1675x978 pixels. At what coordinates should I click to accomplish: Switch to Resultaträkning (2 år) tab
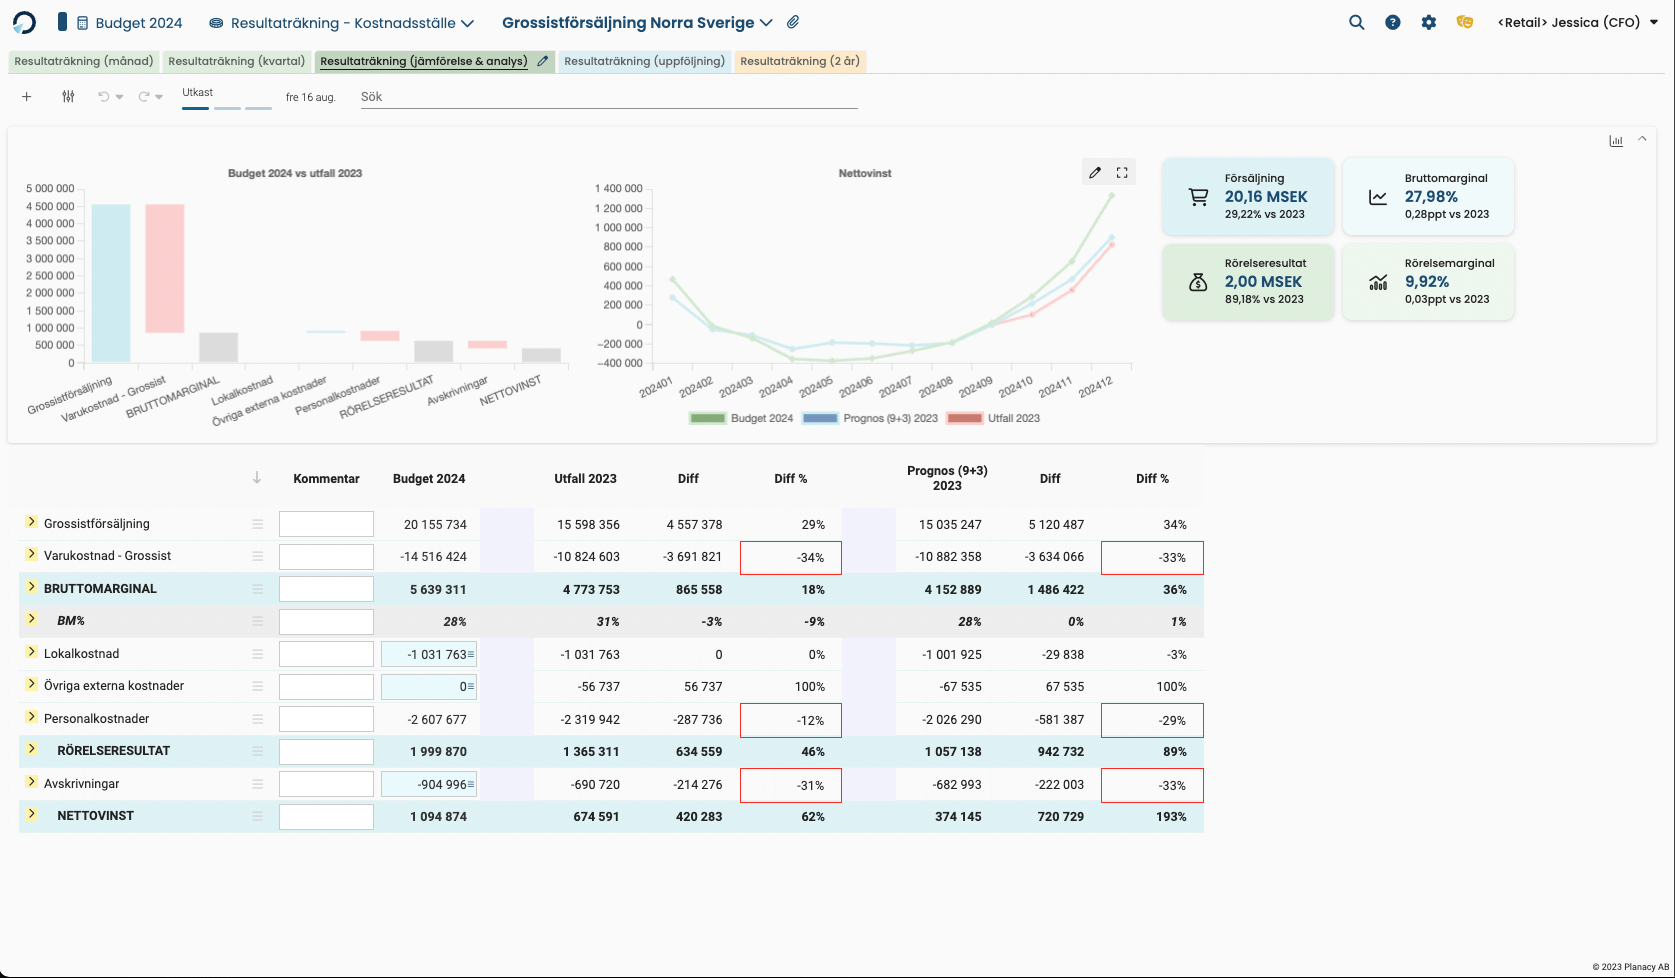pos(800,61)
